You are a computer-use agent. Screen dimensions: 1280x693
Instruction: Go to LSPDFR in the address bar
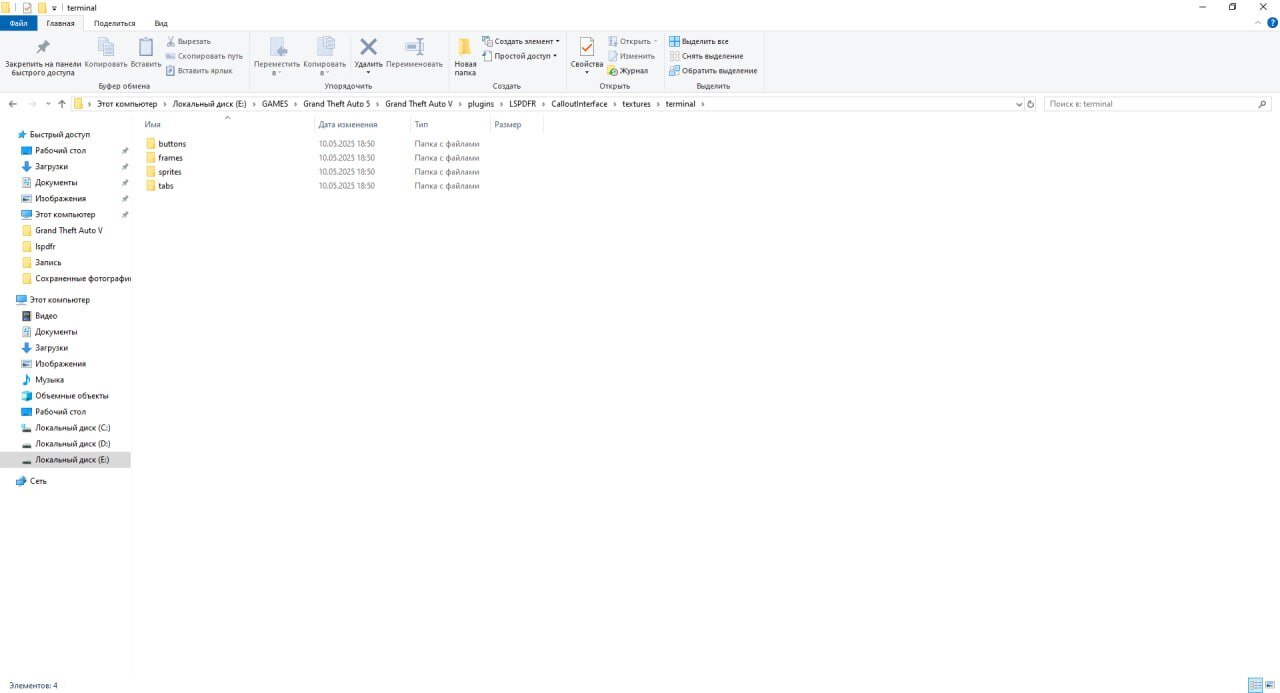tap(523, 104)
